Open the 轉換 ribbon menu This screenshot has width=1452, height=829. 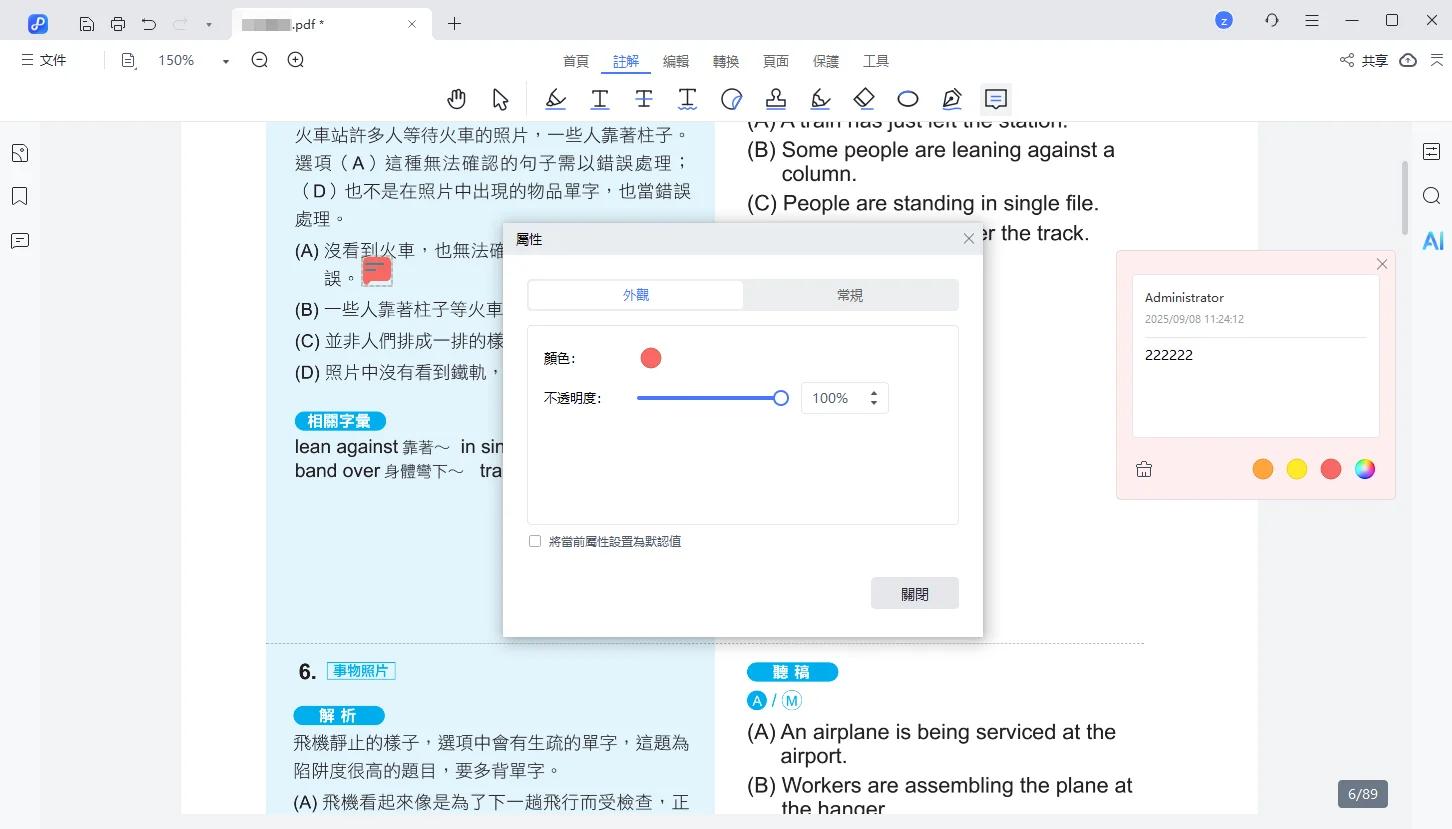tap(725, 61)
